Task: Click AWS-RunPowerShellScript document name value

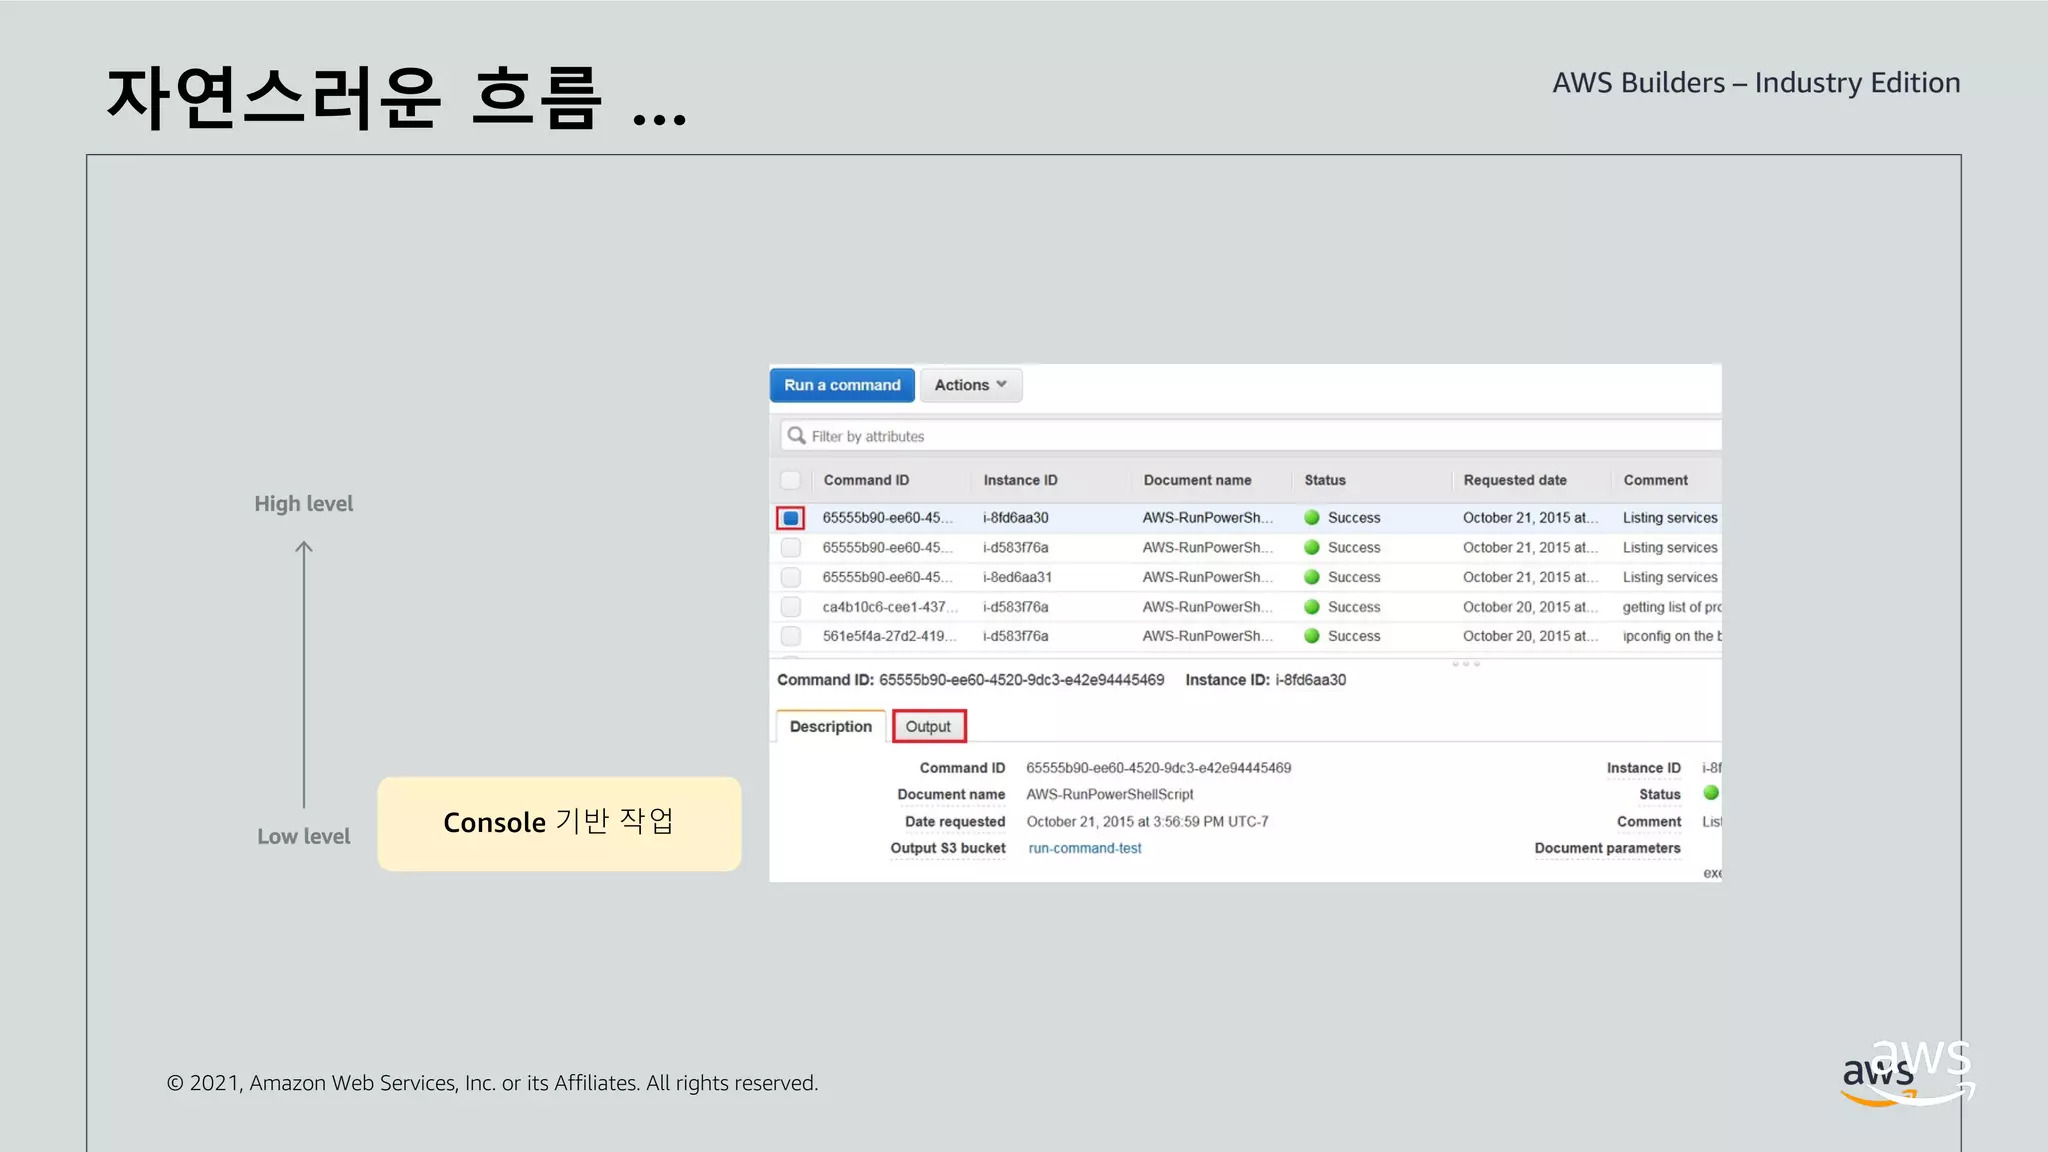Action: click(1110, 794)
